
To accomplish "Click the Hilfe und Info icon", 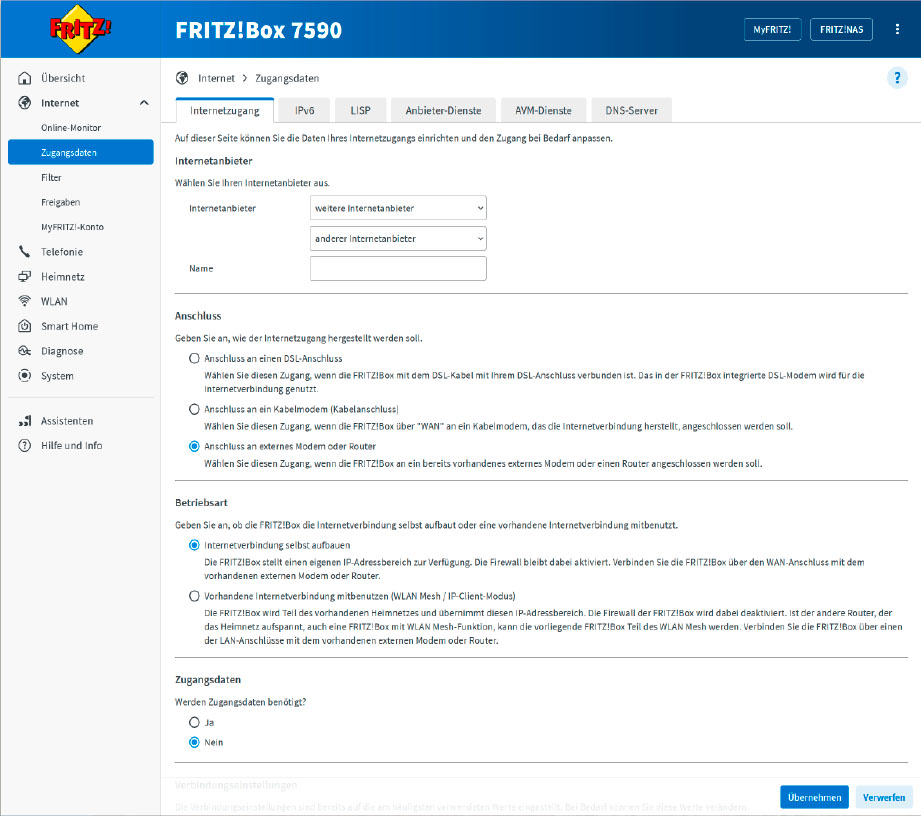I will (25, 445).
